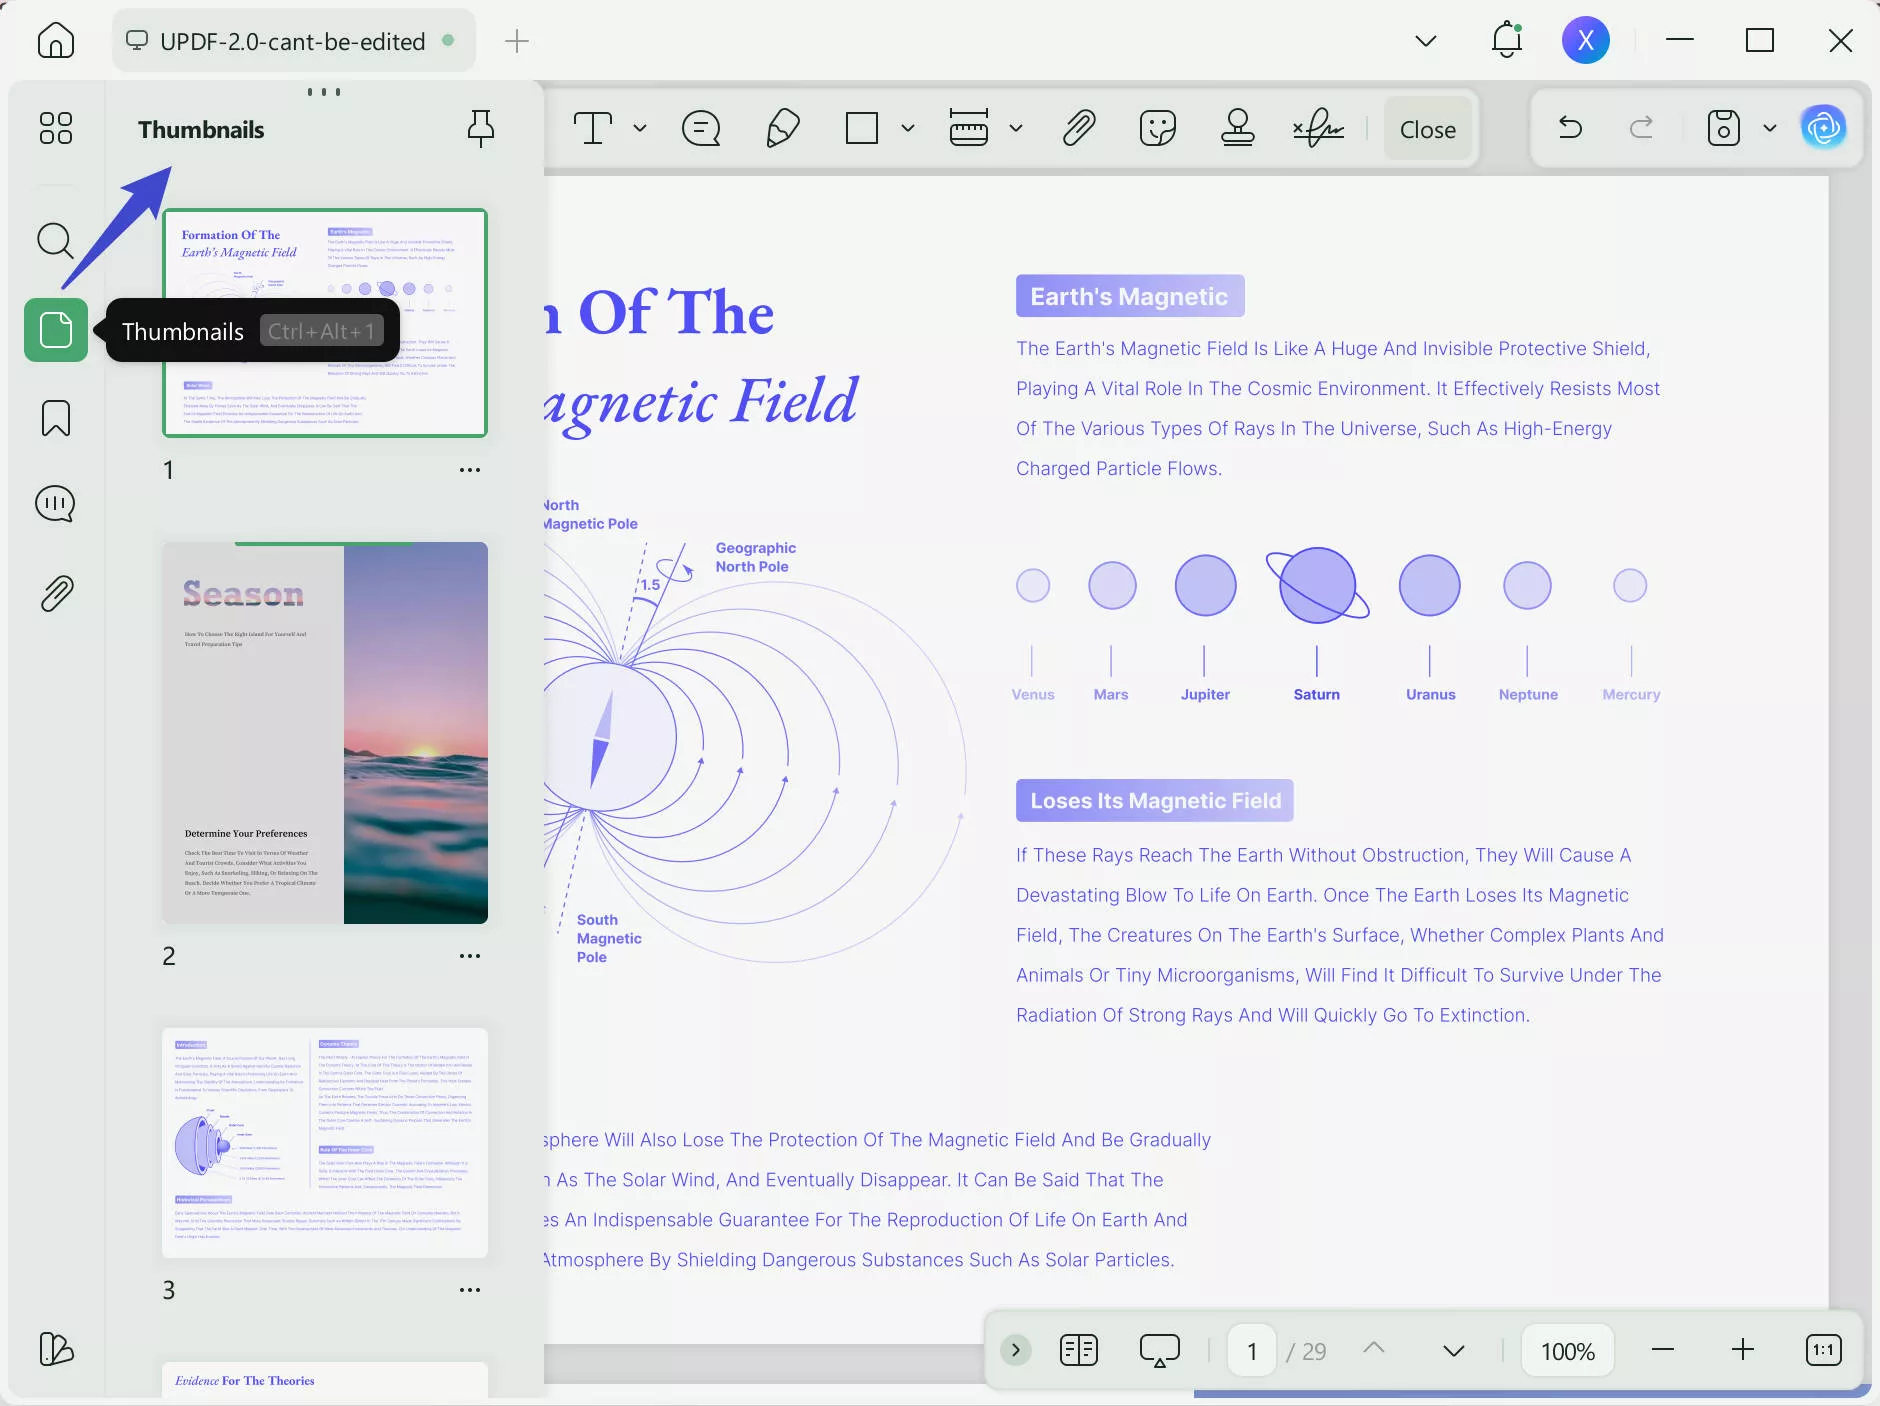Screen dimensions: 1880x1406
Task: Pin the Thumbnails panel open
Action: 480,128
